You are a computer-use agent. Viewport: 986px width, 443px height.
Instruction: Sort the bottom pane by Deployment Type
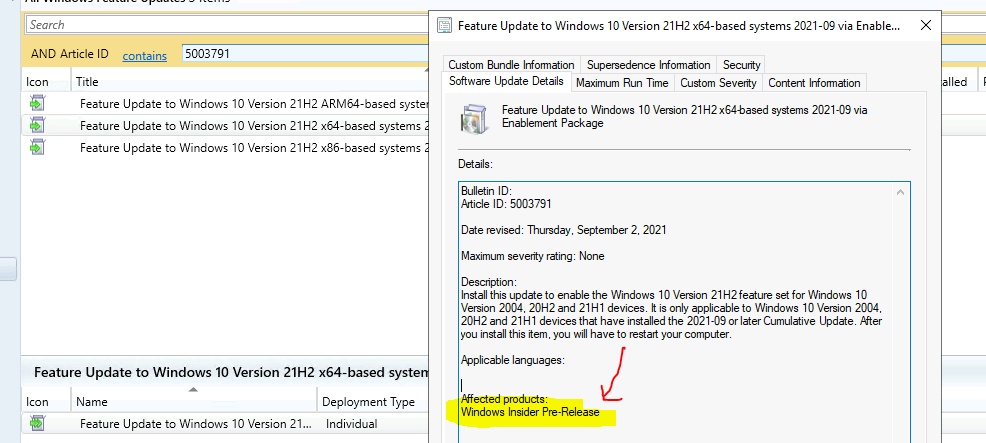[368, 402]
